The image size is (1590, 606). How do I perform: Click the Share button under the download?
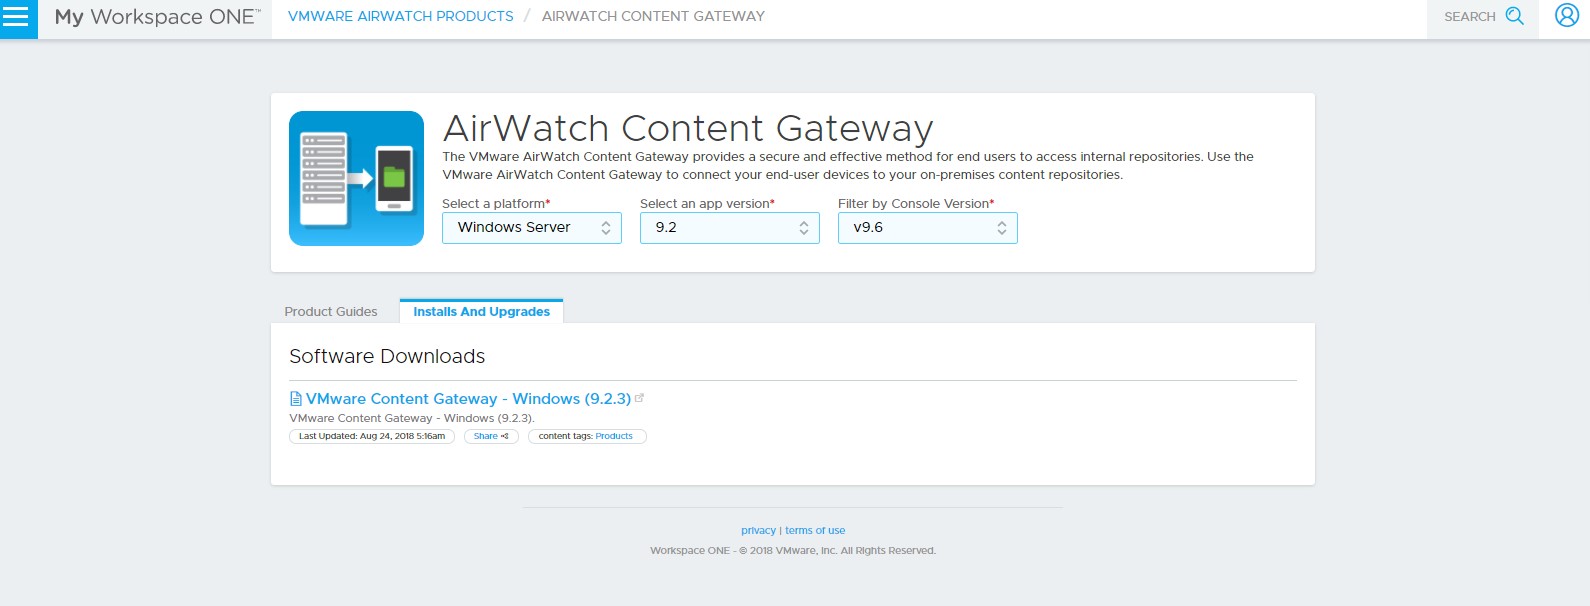tap(490, 436)
